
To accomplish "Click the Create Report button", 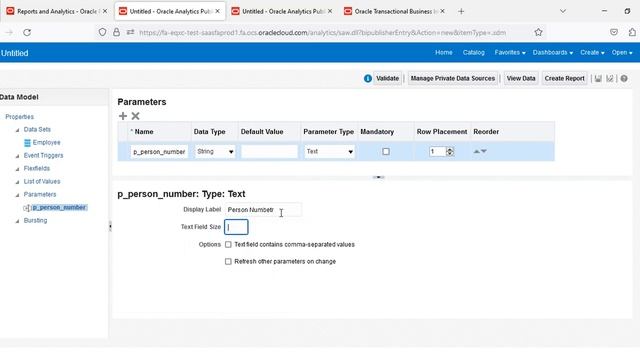I will coord(564,78).
